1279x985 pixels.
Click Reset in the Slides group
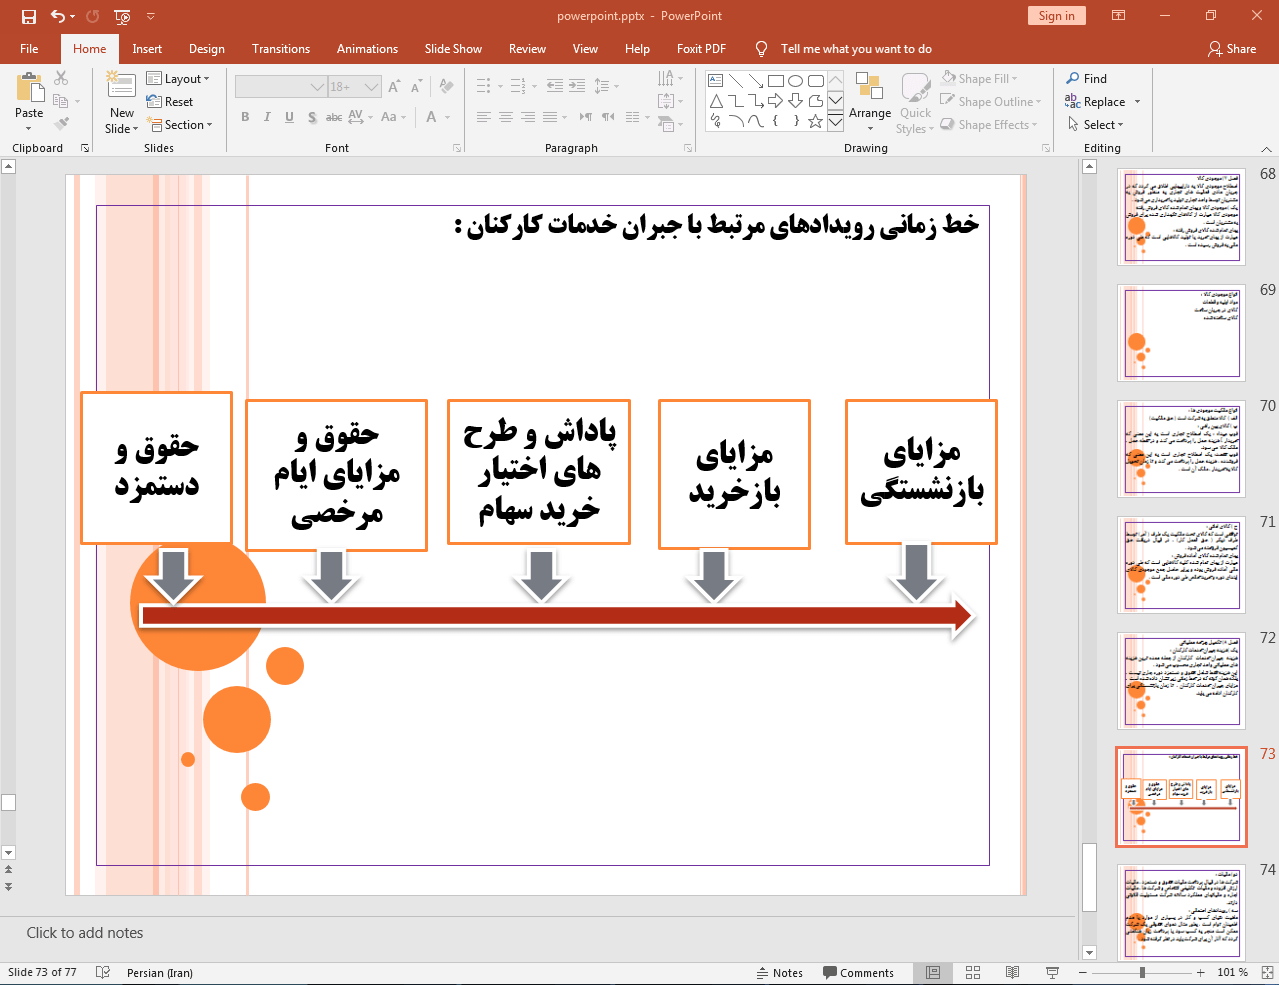[x=170, y=102]
